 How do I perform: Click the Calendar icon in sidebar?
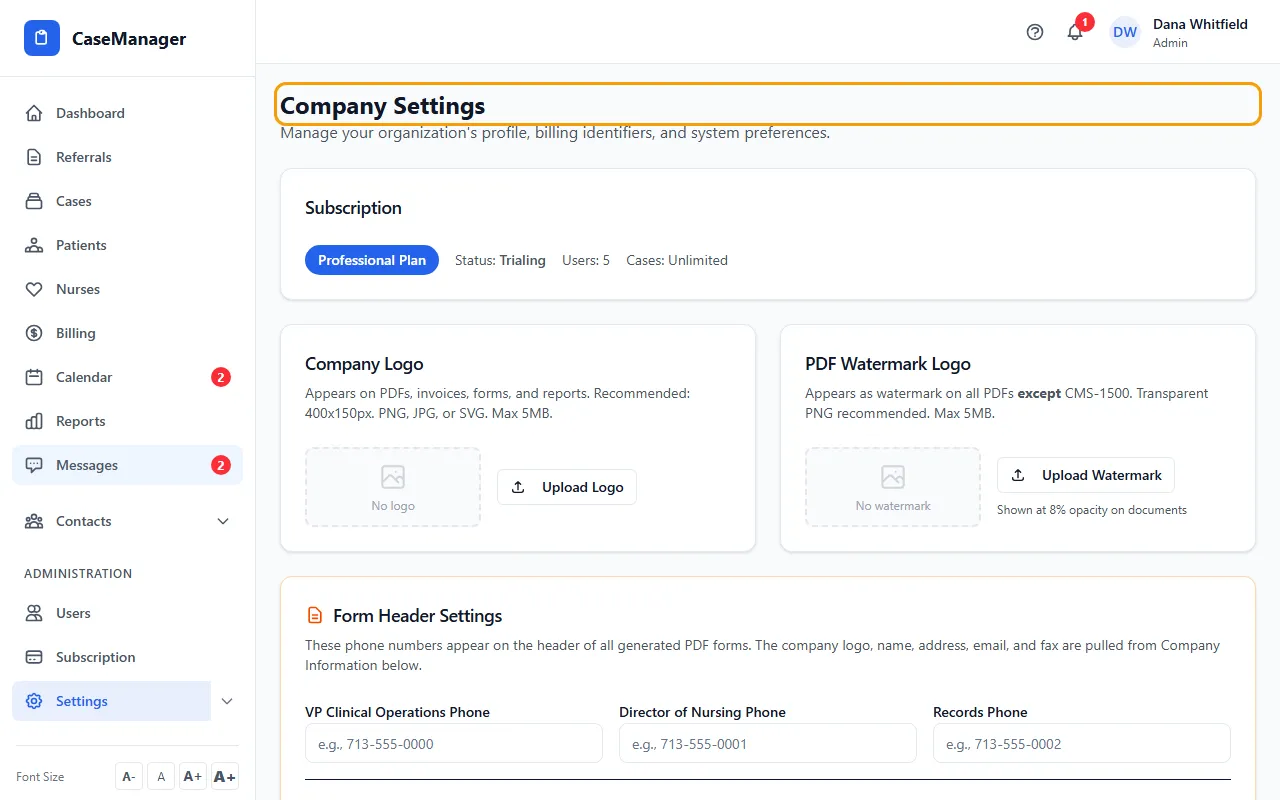tap(34, 377)
